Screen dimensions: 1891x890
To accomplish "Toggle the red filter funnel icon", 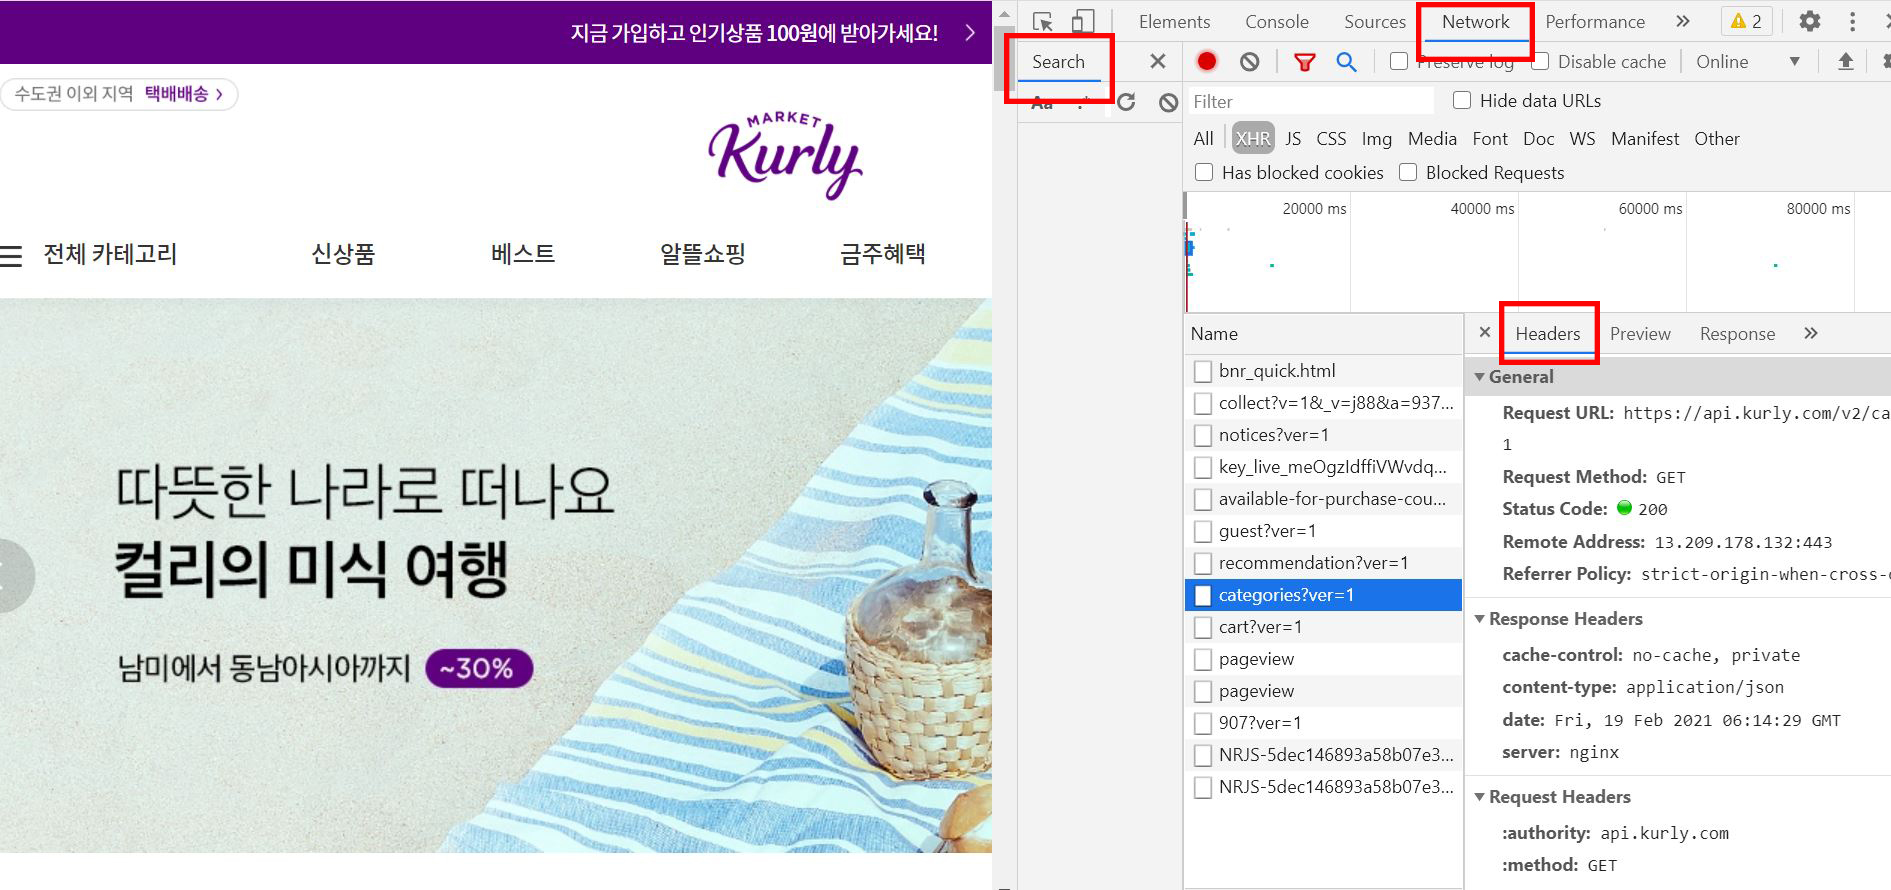I will coord(1304,62).
